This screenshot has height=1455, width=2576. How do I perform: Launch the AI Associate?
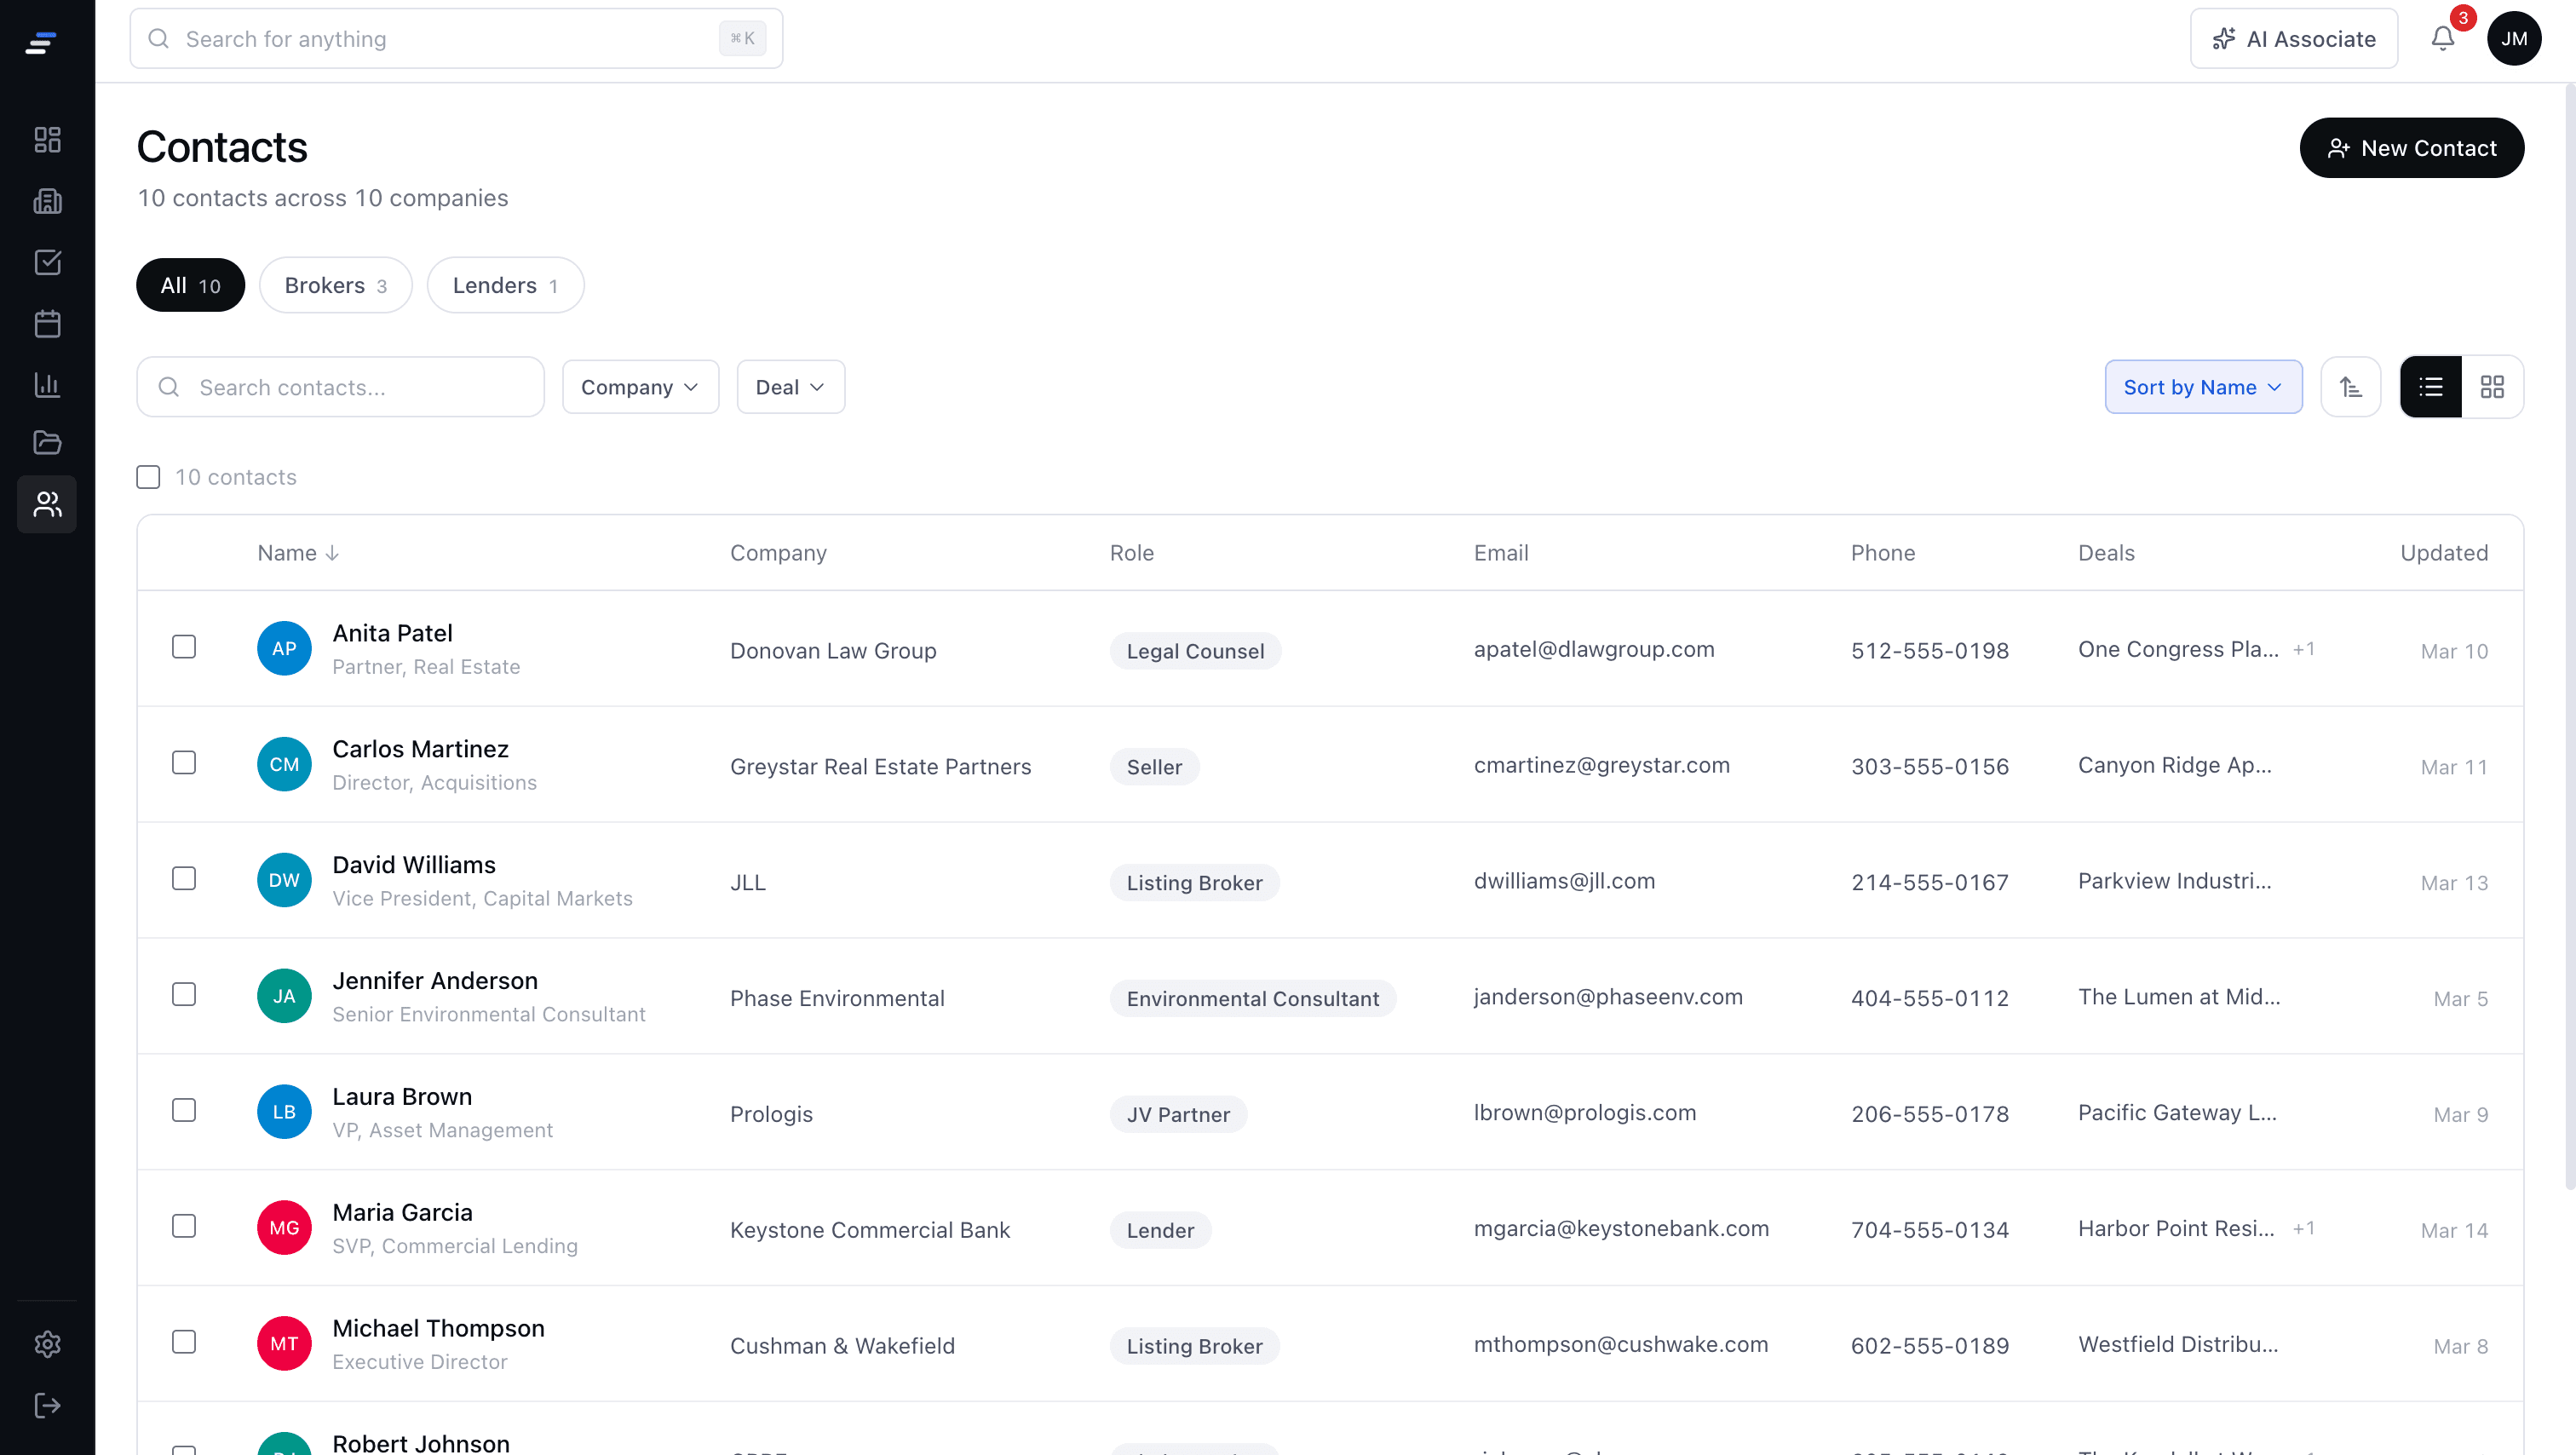coord(2294,38)
